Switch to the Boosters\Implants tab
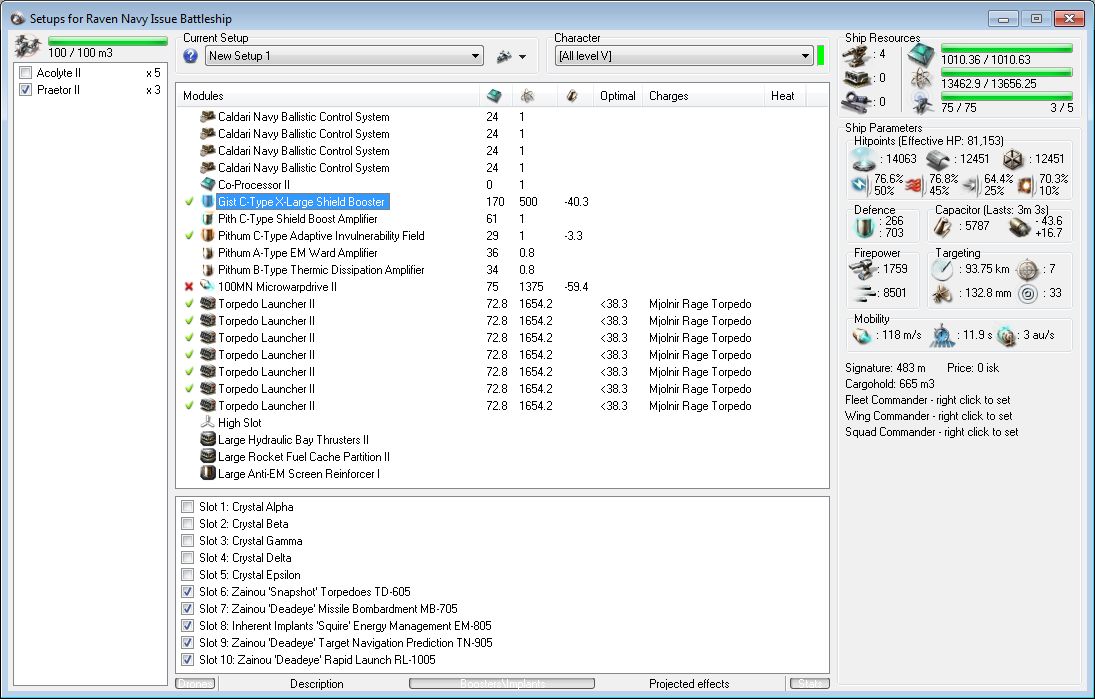This screenshot has height=699, width=1095. (x=502, y=684)
